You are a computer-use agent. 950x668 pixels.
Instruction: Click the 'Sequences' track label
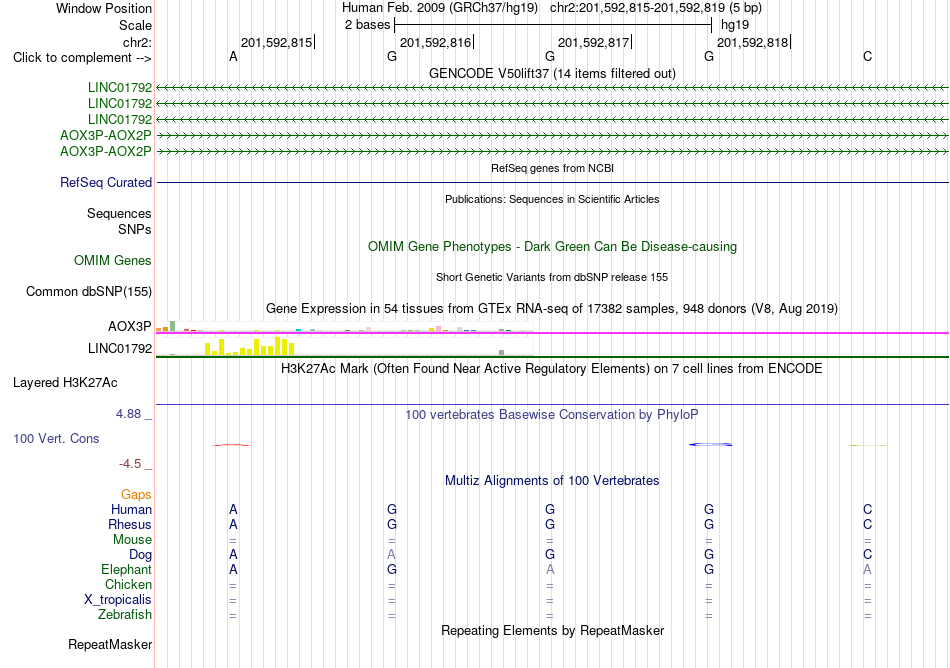point(119,213)
